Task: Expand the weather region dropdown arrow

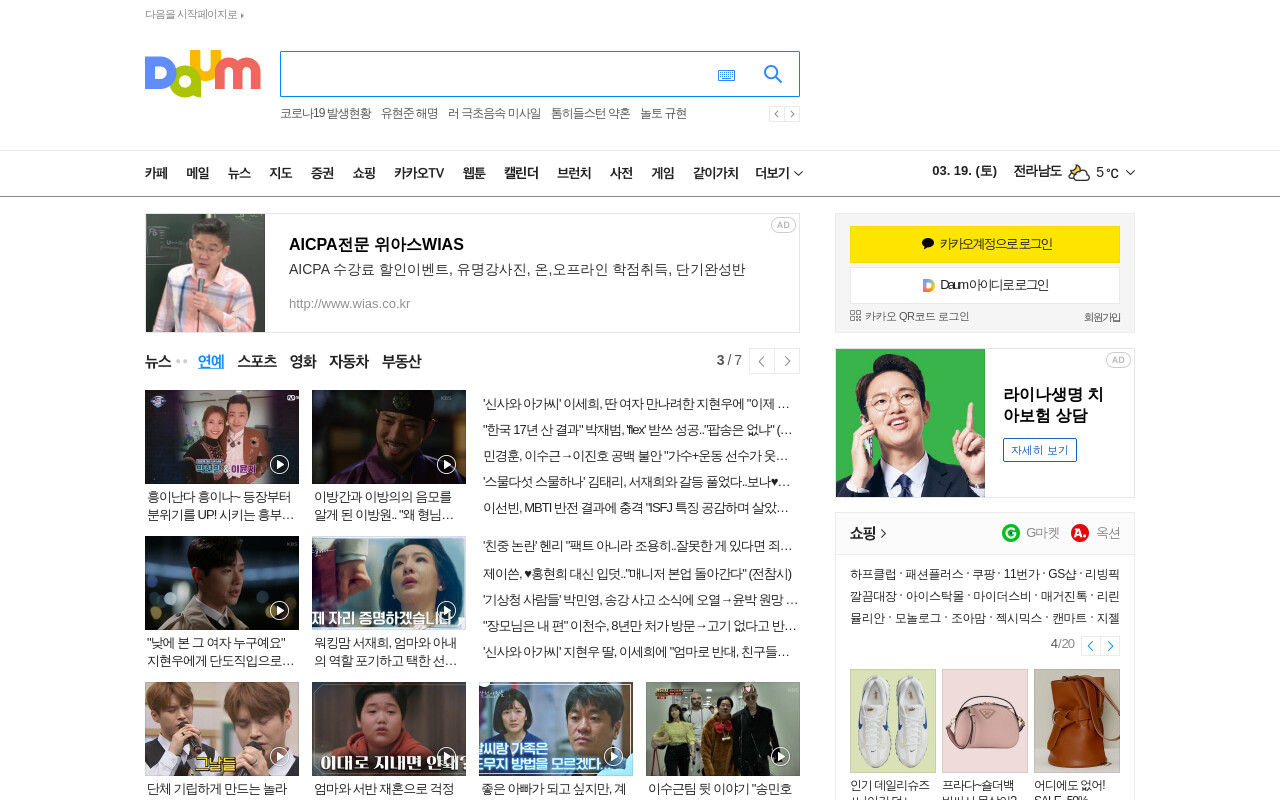Action: click(1130, 172)
